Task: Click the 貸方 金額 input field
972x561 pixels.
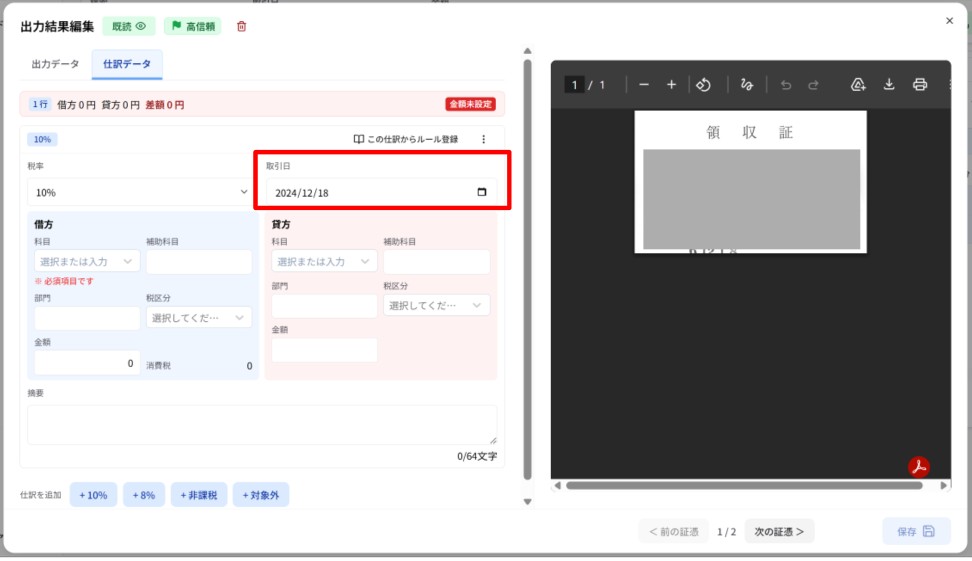Action: point(324,350)
